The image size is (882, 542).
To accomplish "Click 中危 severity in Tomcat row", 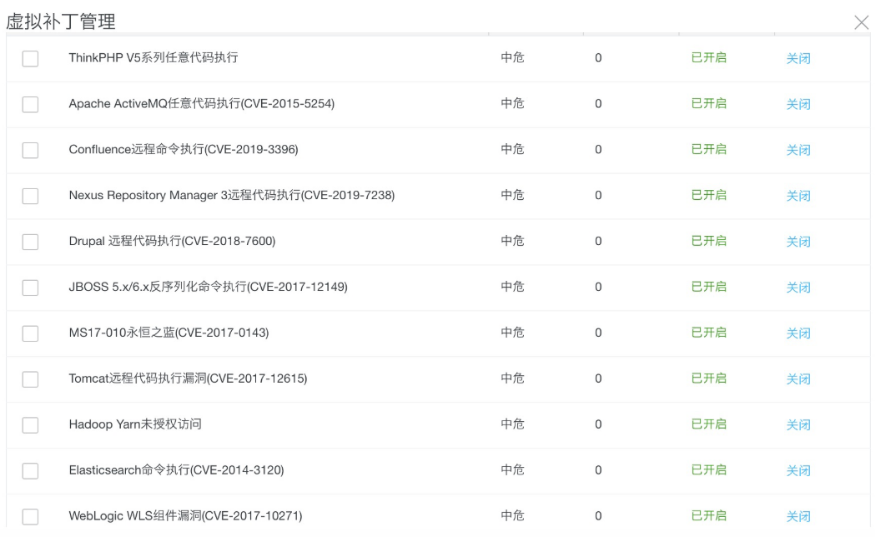I will pos(512,378).
